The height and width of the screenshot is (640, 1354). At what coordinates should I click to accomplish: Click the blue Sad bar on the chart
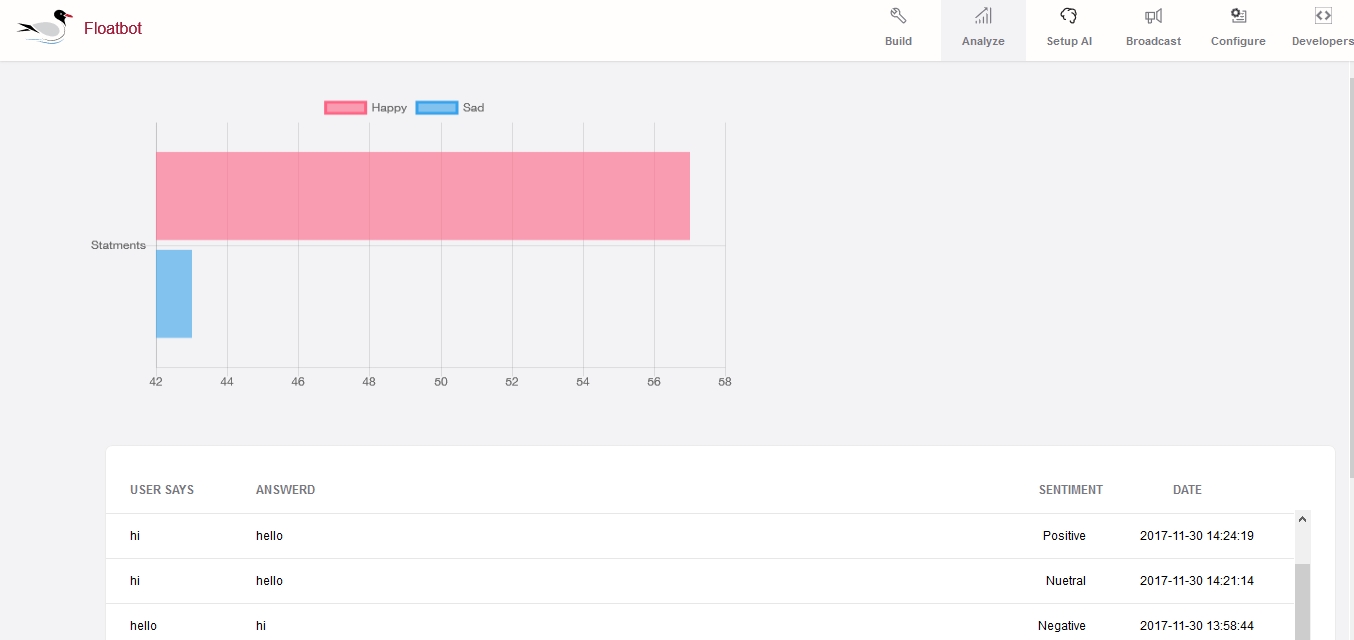click(x=174, y=295)
